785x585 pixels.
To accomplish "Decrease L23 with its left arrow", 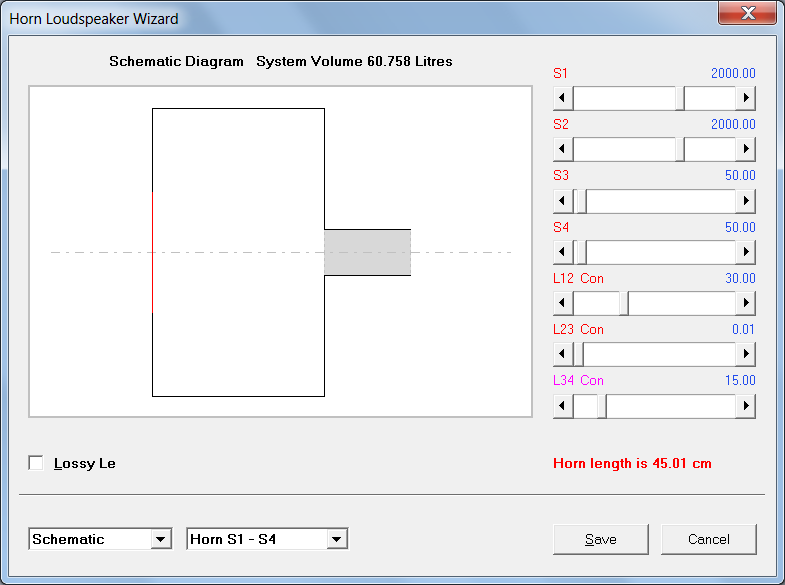I will 563,354.
